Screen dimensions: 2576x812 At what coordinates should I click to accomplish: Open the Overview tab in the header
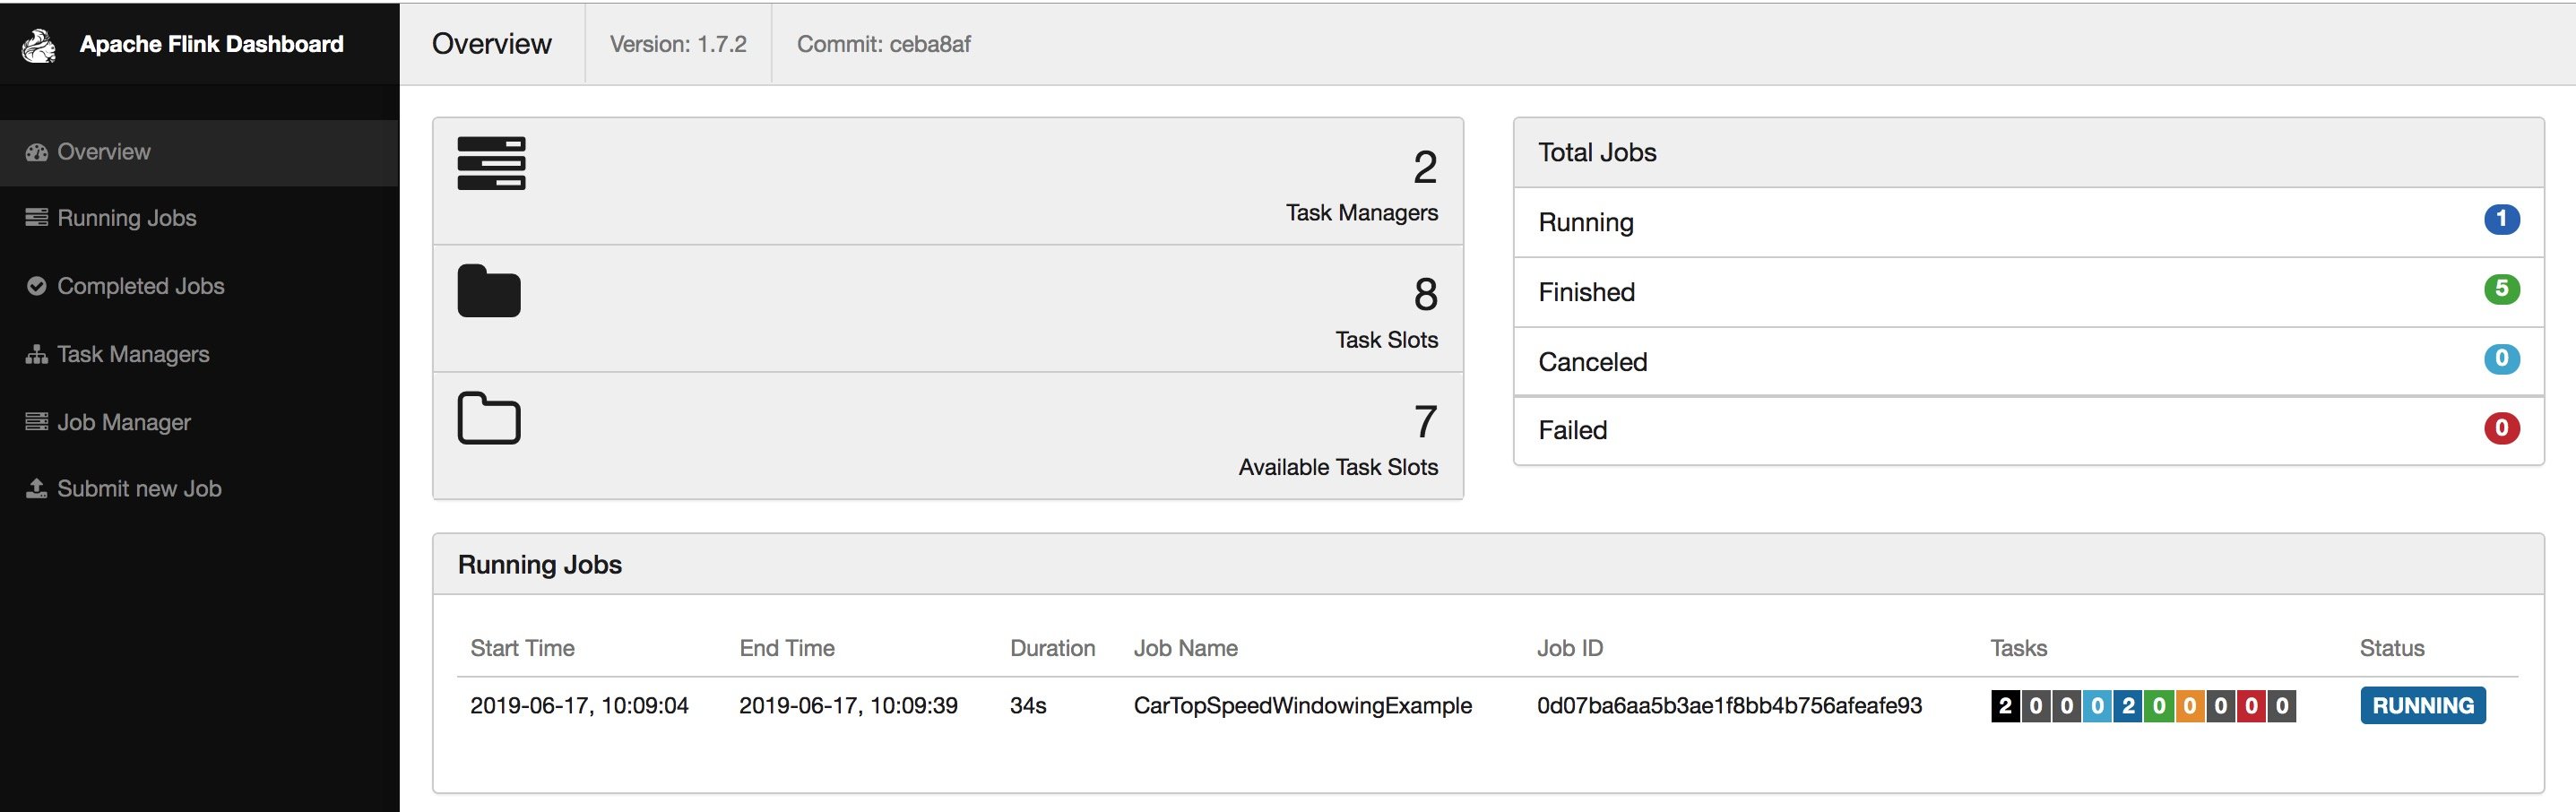pyautogui.click(x=491, y=44)
